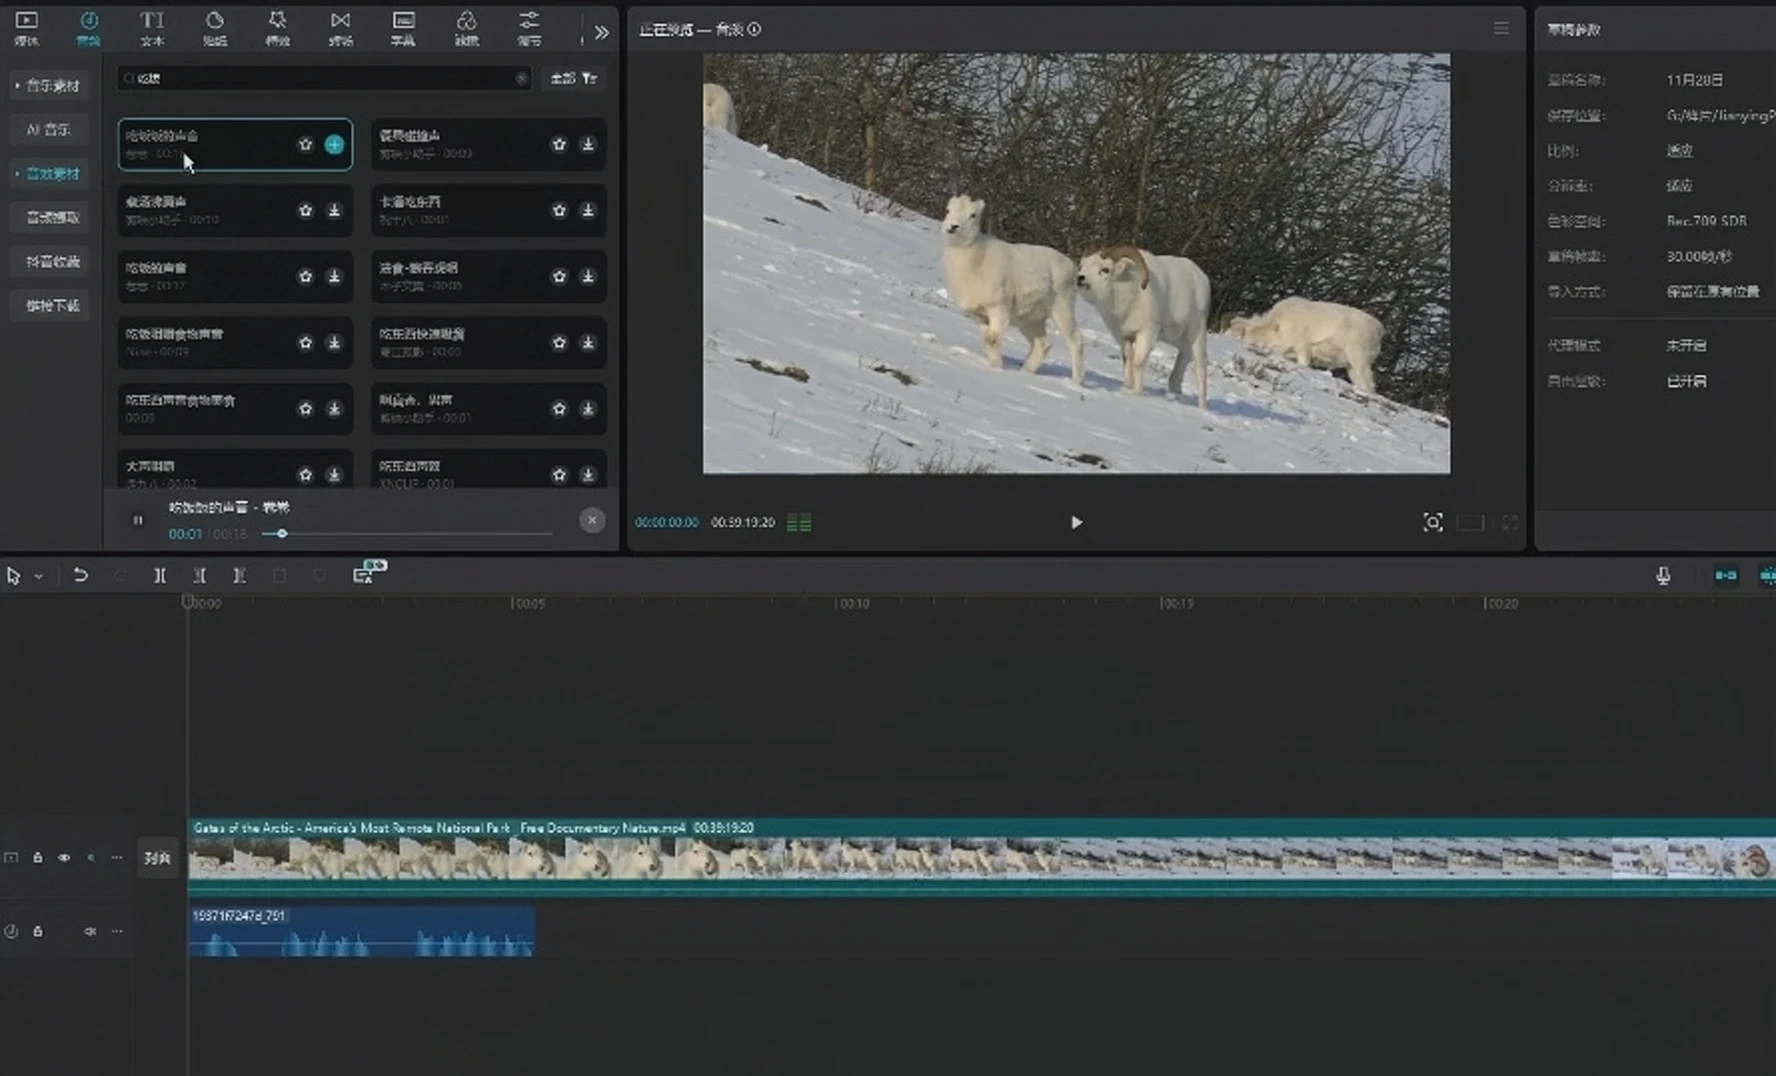Viewport: 1776px width, 1076px height.
Task: Undo the last edit
Action: click(81, 576)
